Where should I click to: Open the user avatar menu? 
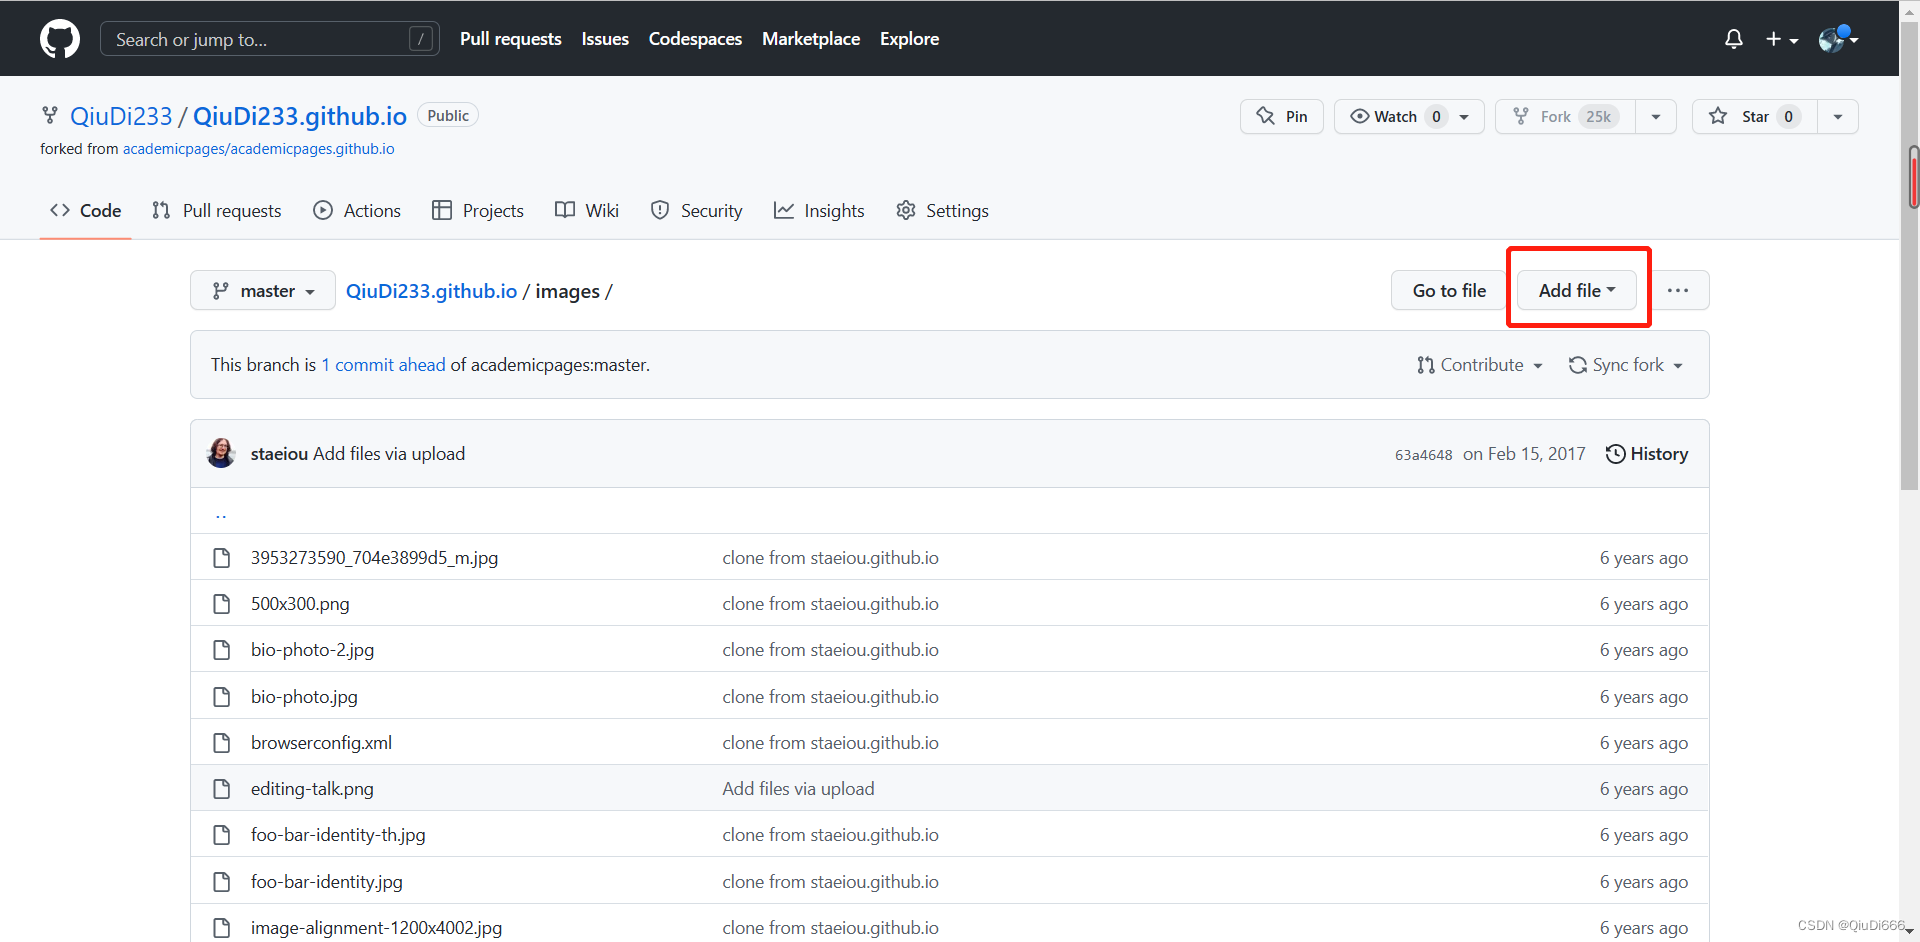pos(1838,39)
